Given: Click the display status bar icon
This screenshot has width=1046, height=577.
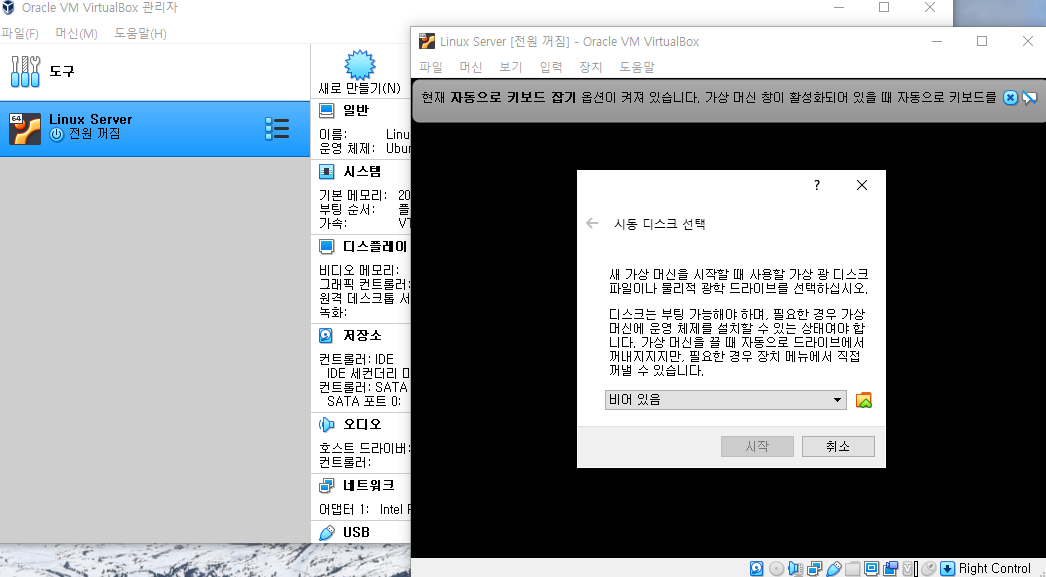Looking at the screenshot, I should tap(871, 568).
